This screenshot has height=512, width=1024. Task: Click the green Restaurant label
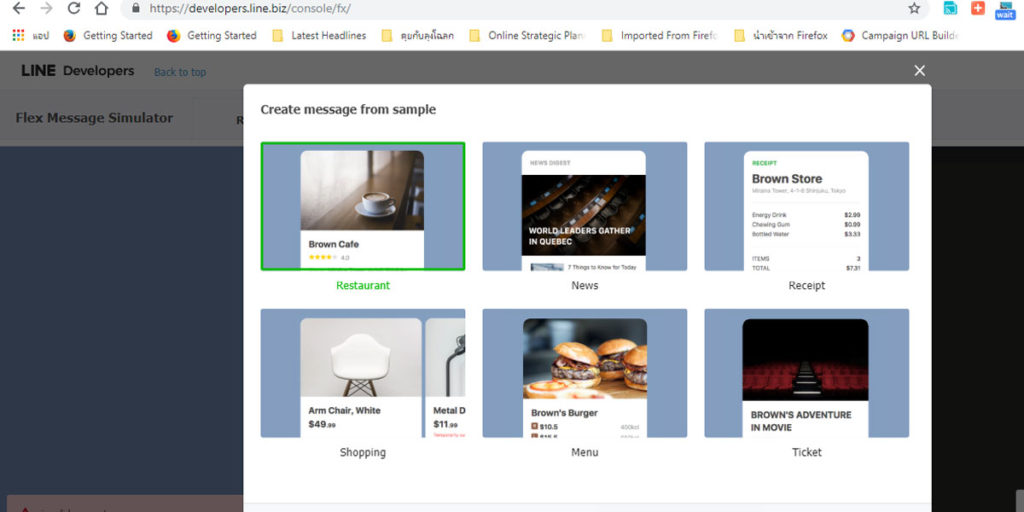[x=363, y=285]
